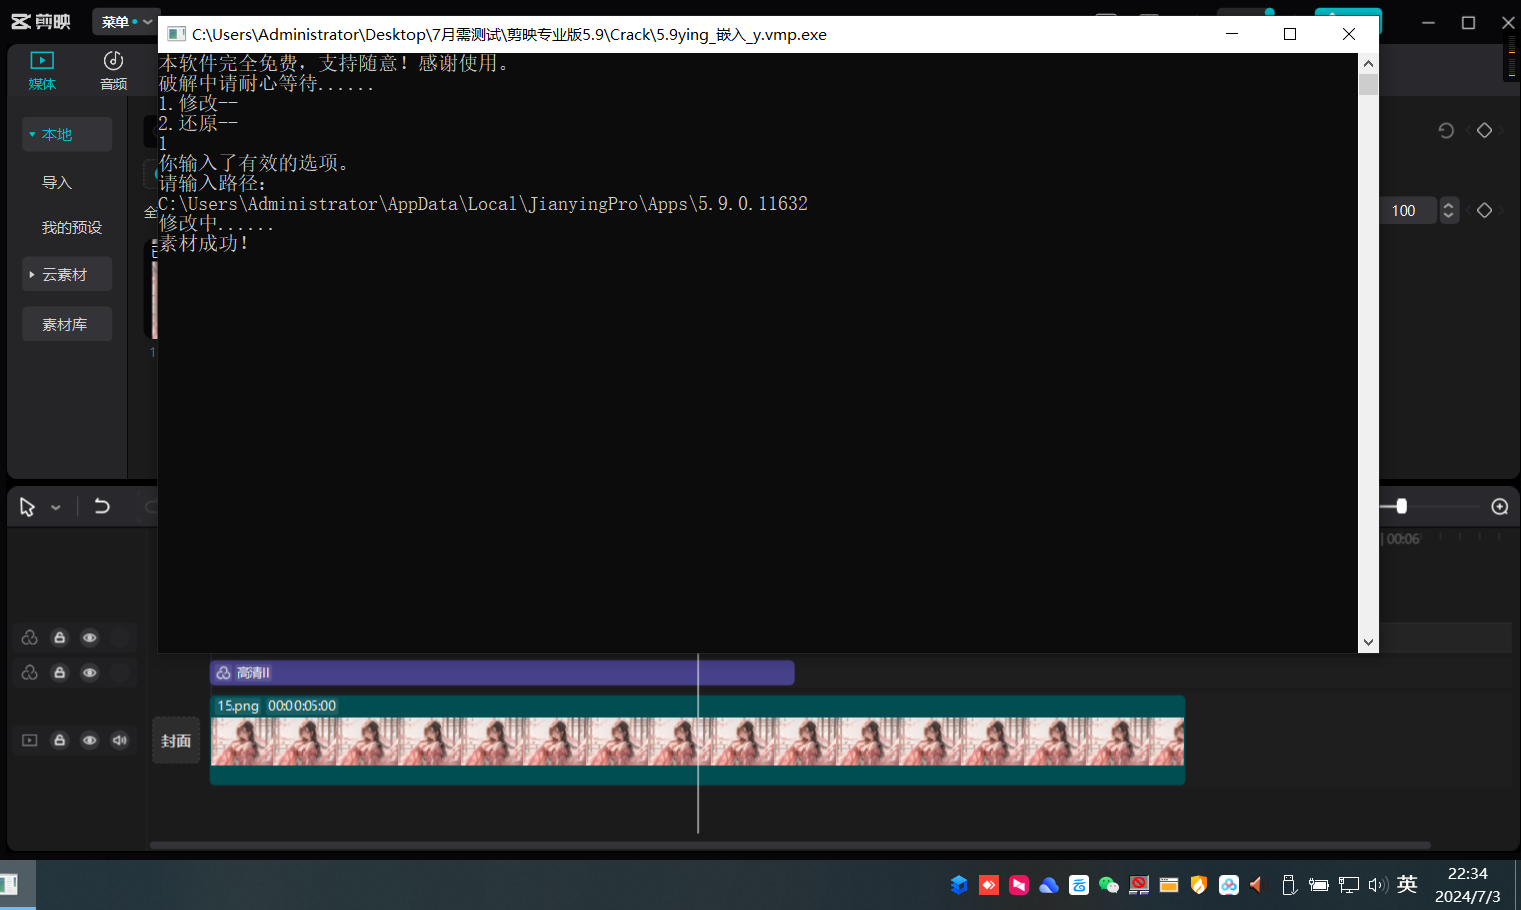This screenshot has width=1521, height=910.
Task: Switch to the 音频 tab
Action: 114,70
